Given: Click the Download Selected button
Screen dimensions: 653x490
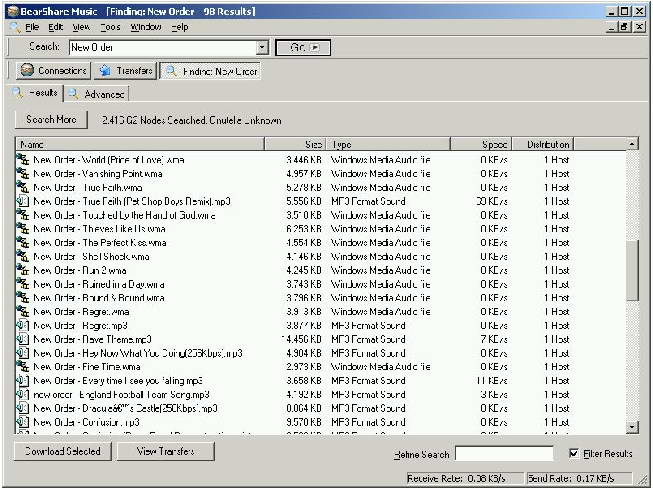Looking at the screenshot, I should point(63,451).
